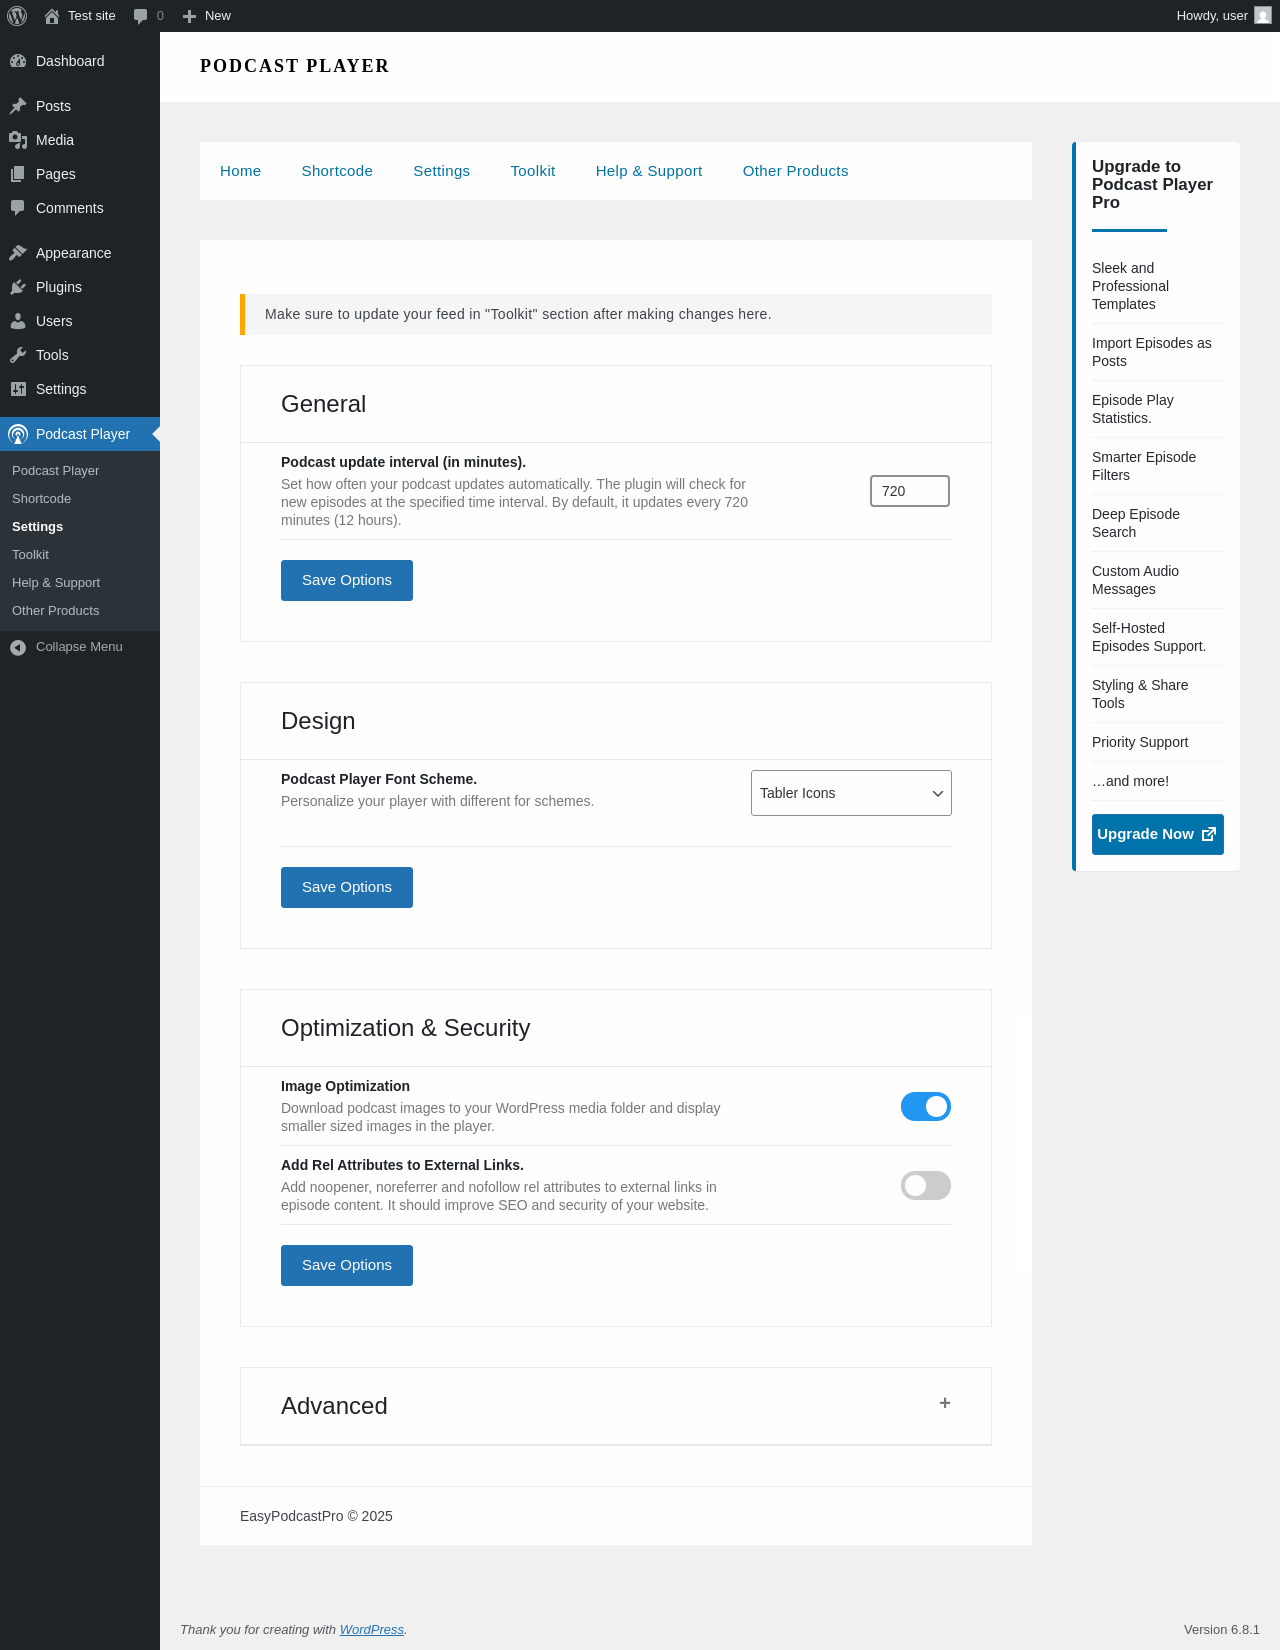The width and height of the screenshot is (1280, 1650).
Task: Save Options in the Design section
Action: [347, 887]
